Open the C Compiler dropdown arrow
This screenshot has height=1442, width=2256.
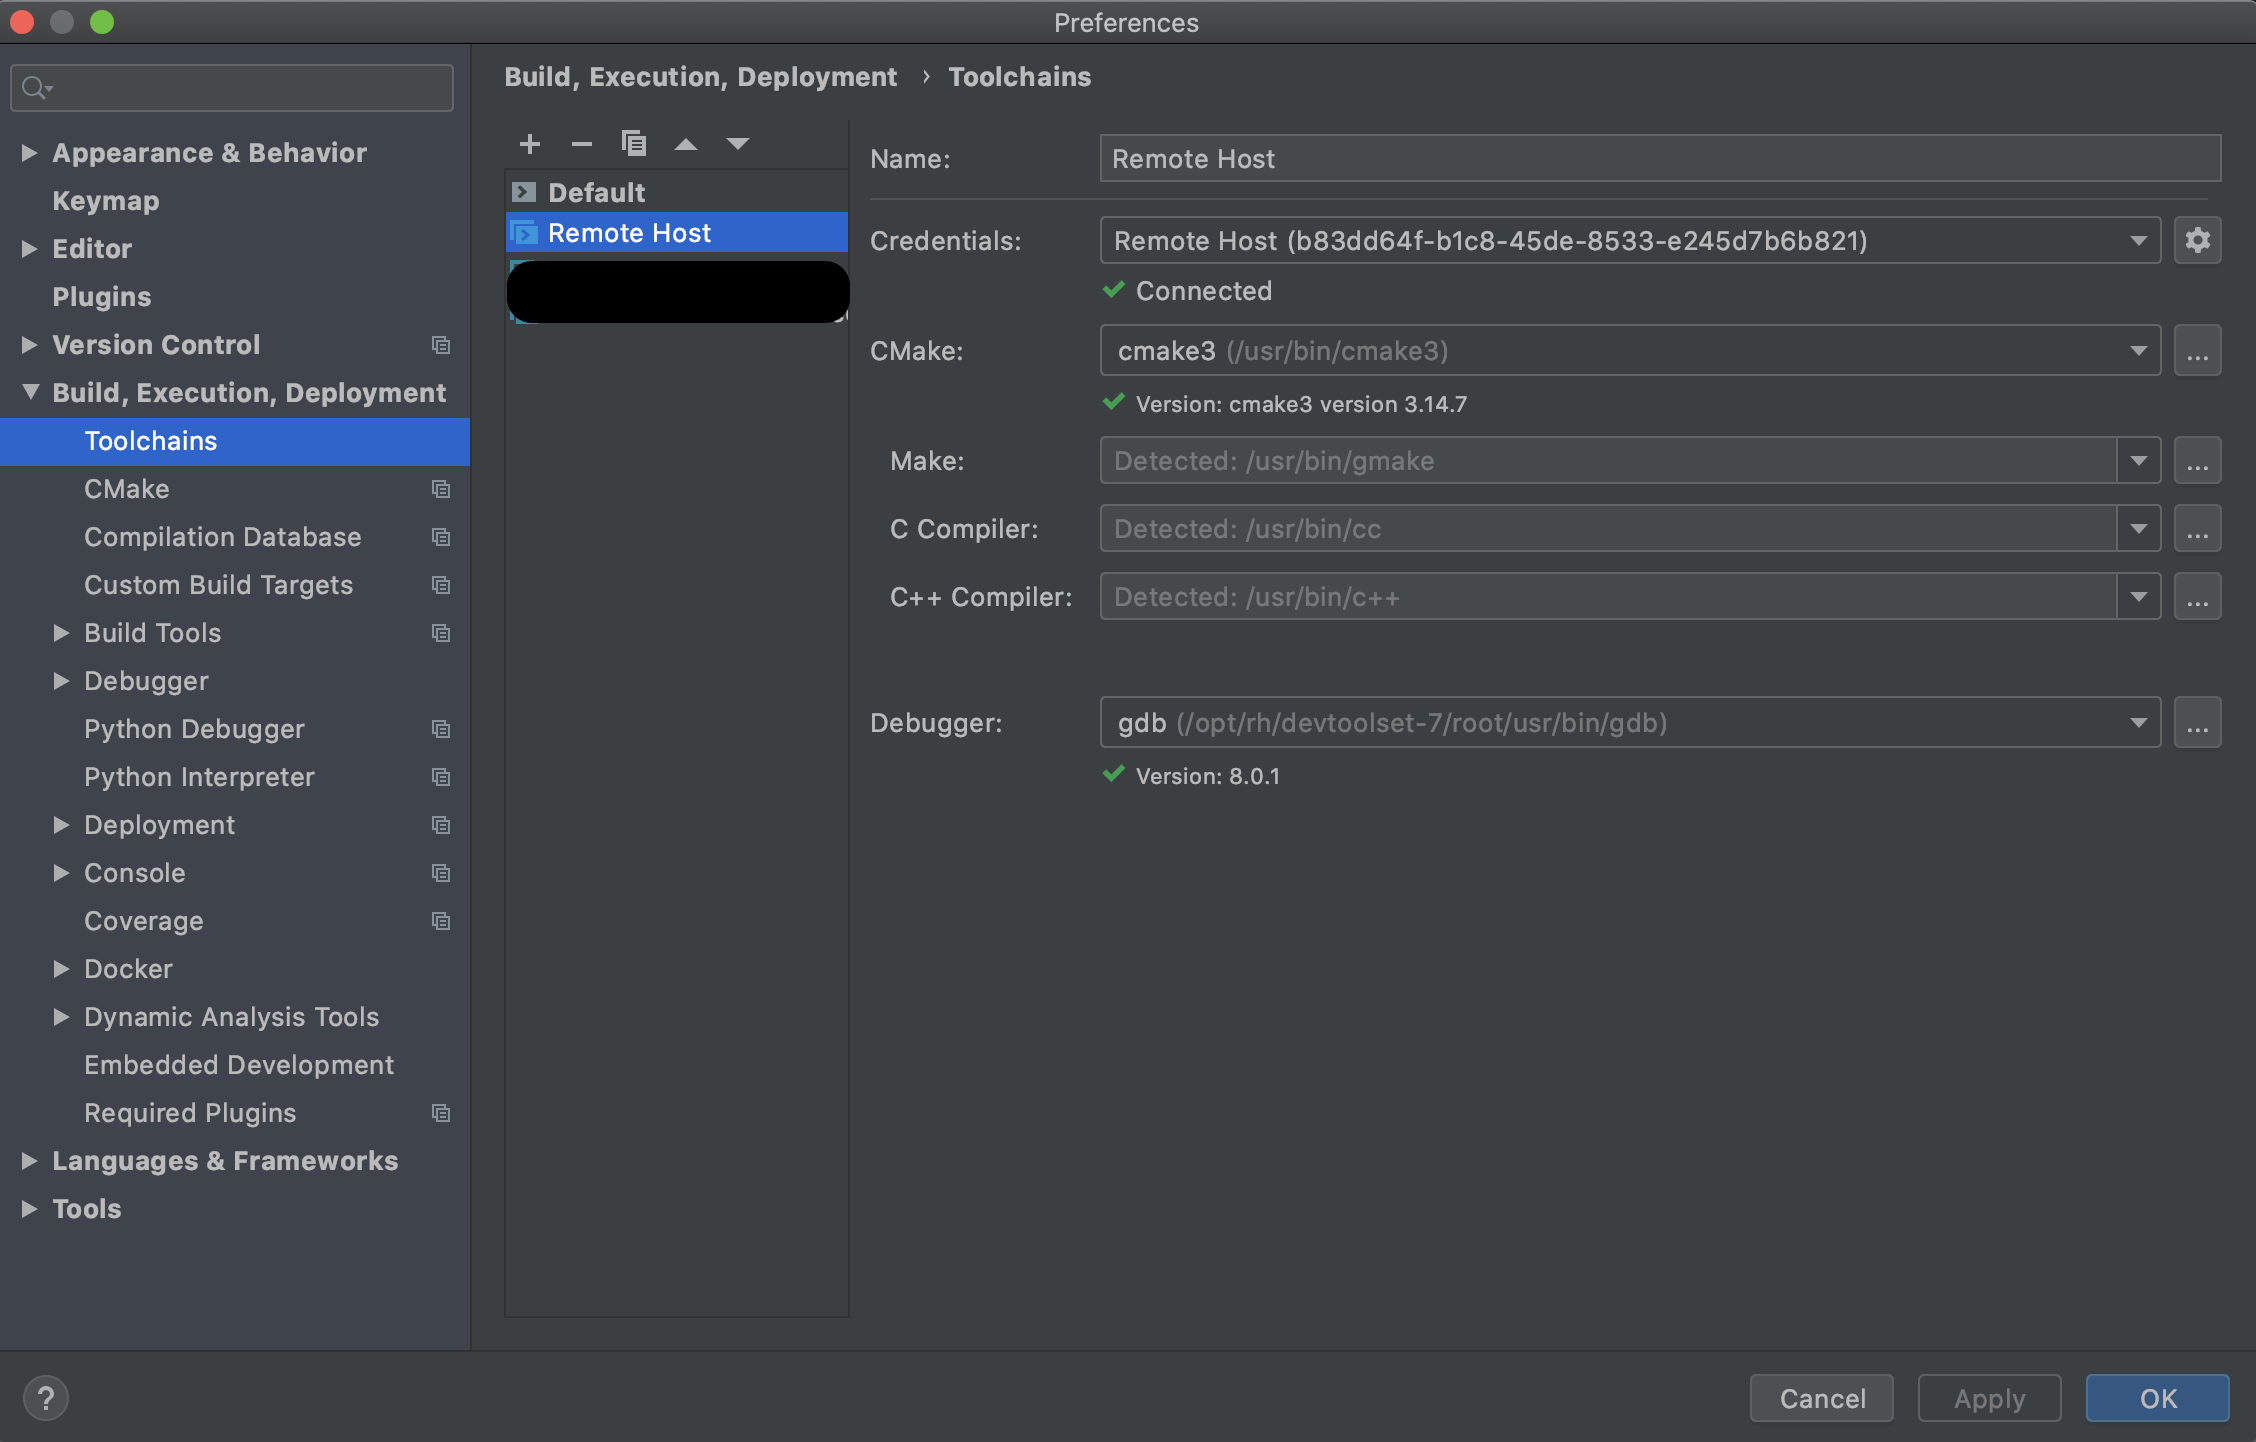tap(2138, 529)
